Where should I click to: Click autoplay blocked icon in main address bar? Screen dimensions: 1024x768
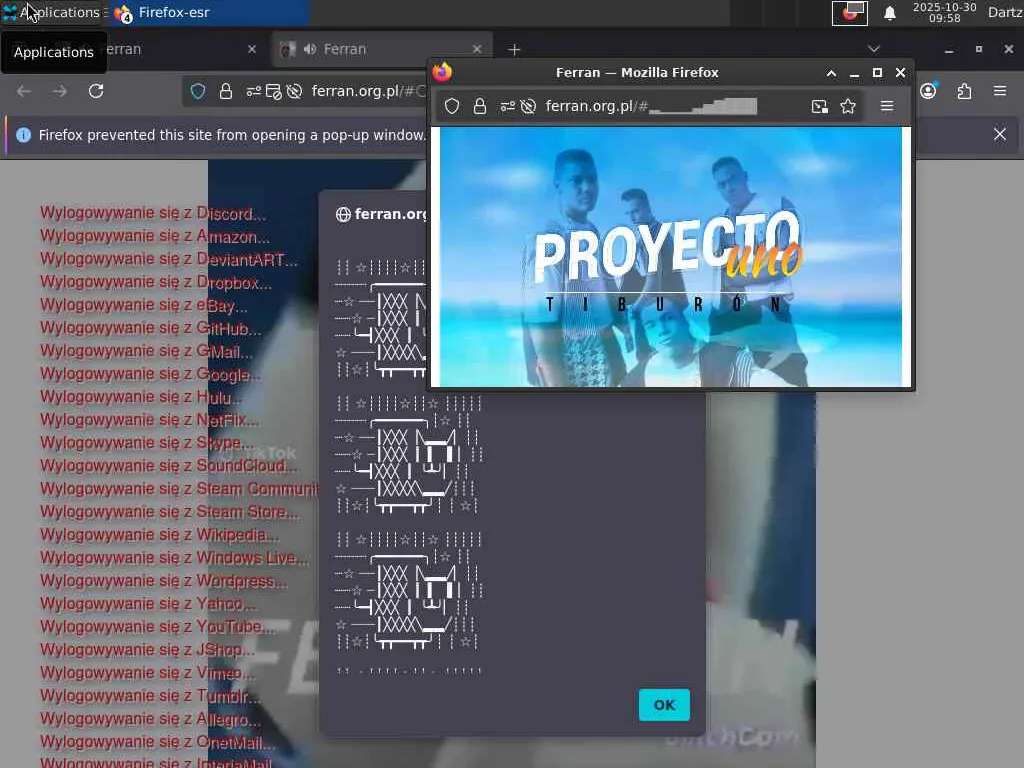295,91
